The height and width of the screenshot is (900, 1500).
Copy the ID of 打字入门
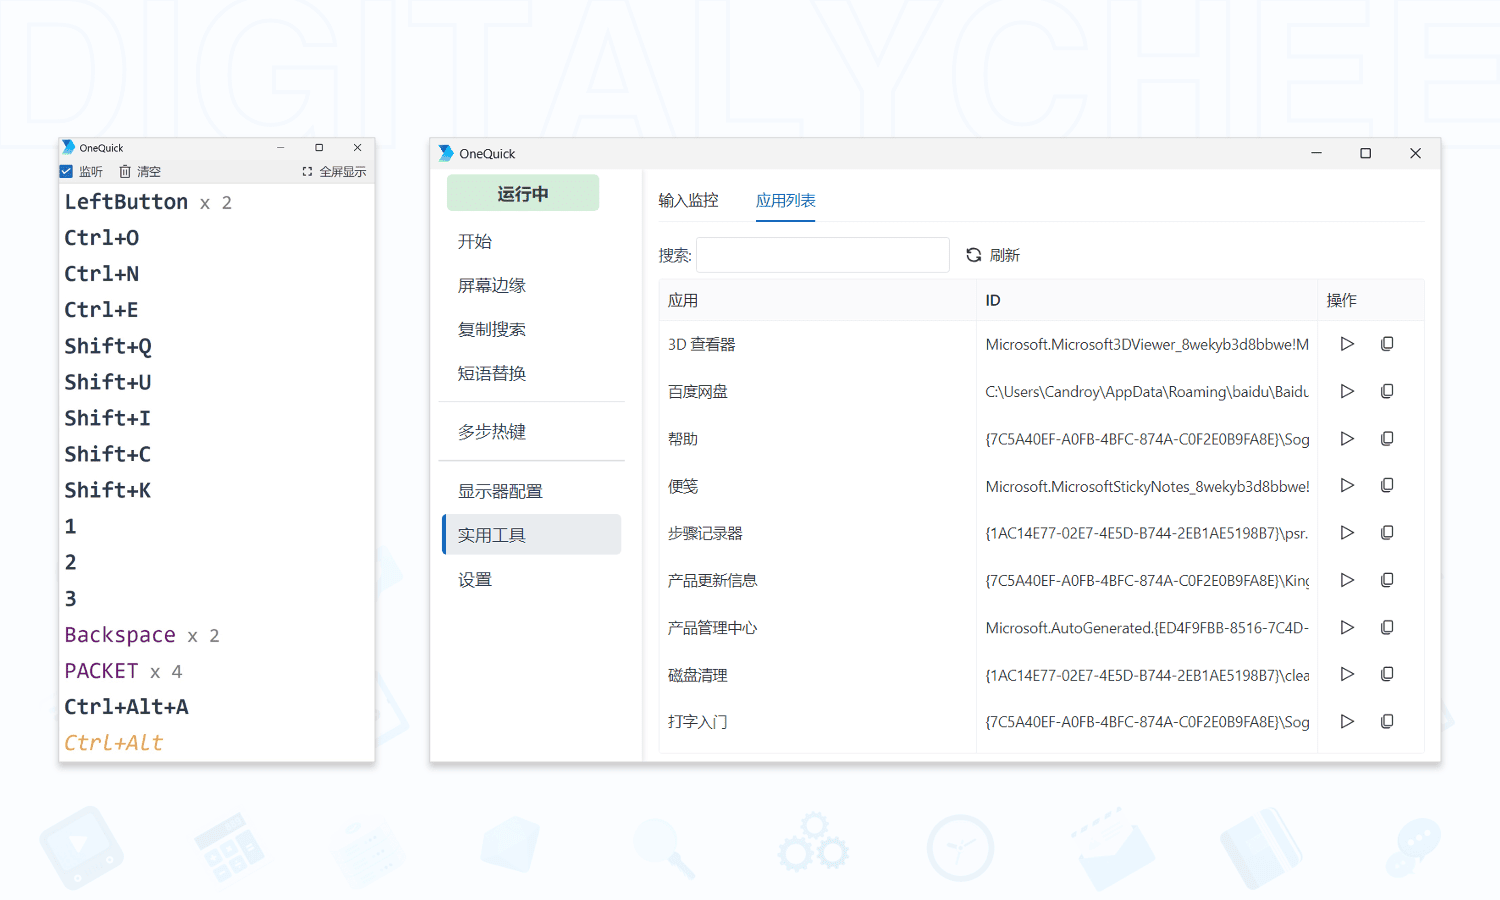point(1387,721)
